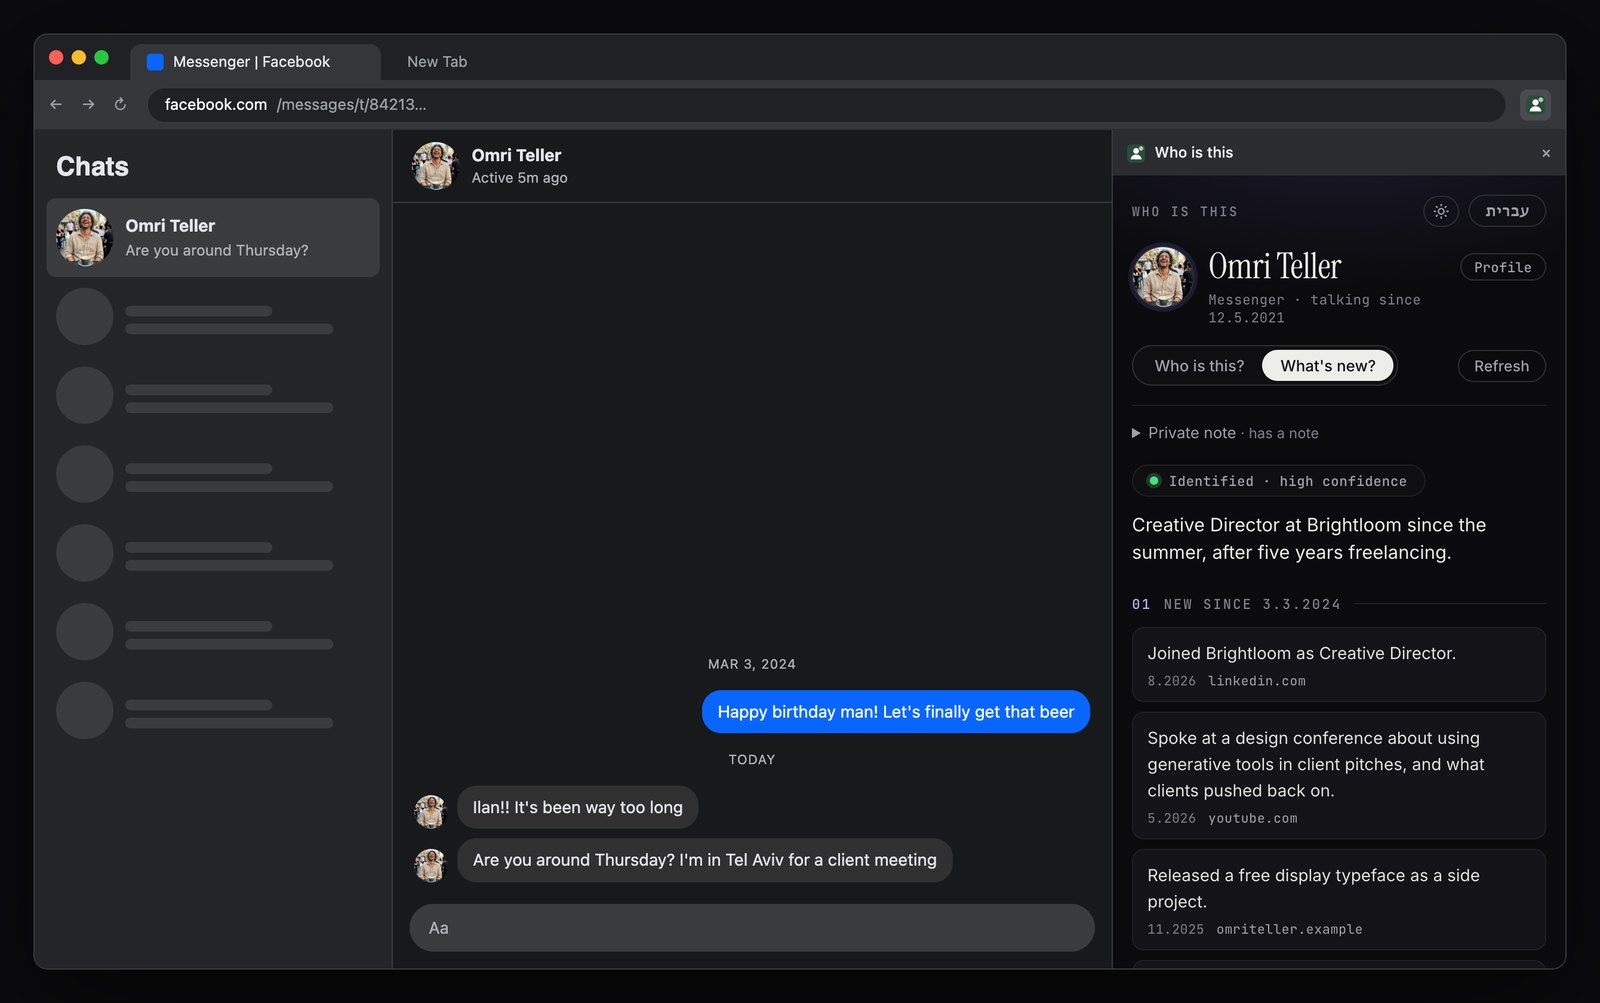This screenshot has height=1003, width=1600.
Task: Switch to the Messenger | Facebook browser tab
Action: pyautogui.click(x=255, y=62)
